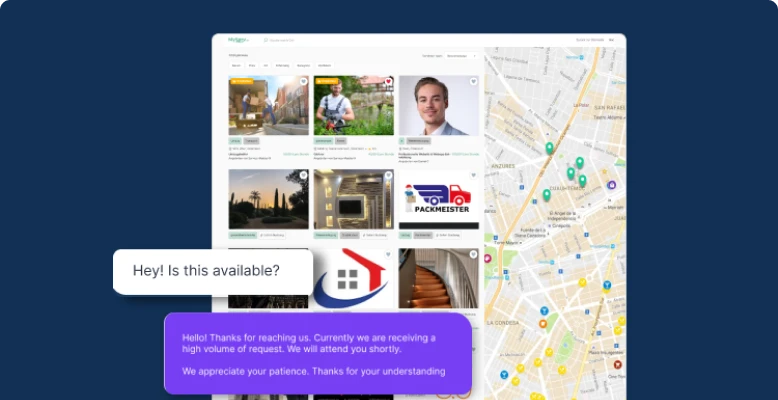Image resolution: width=778 pixels, height=400 pixels.
Task: Click green tag under gardener listing
Action: point(324,141)
